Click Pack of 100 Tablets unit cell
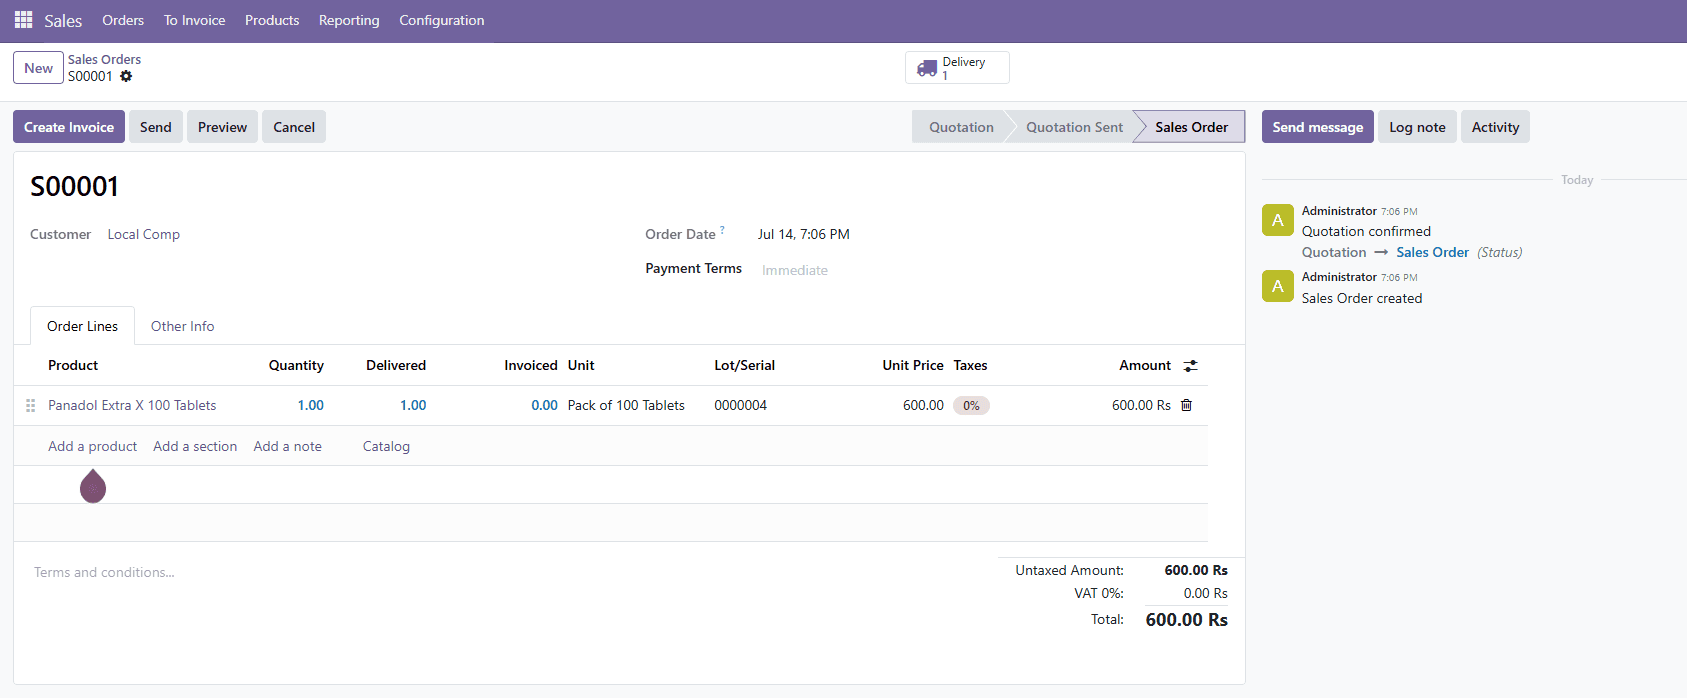This screenshot has height=698, width=1687. pyautogui.click(x=626, y=405)
